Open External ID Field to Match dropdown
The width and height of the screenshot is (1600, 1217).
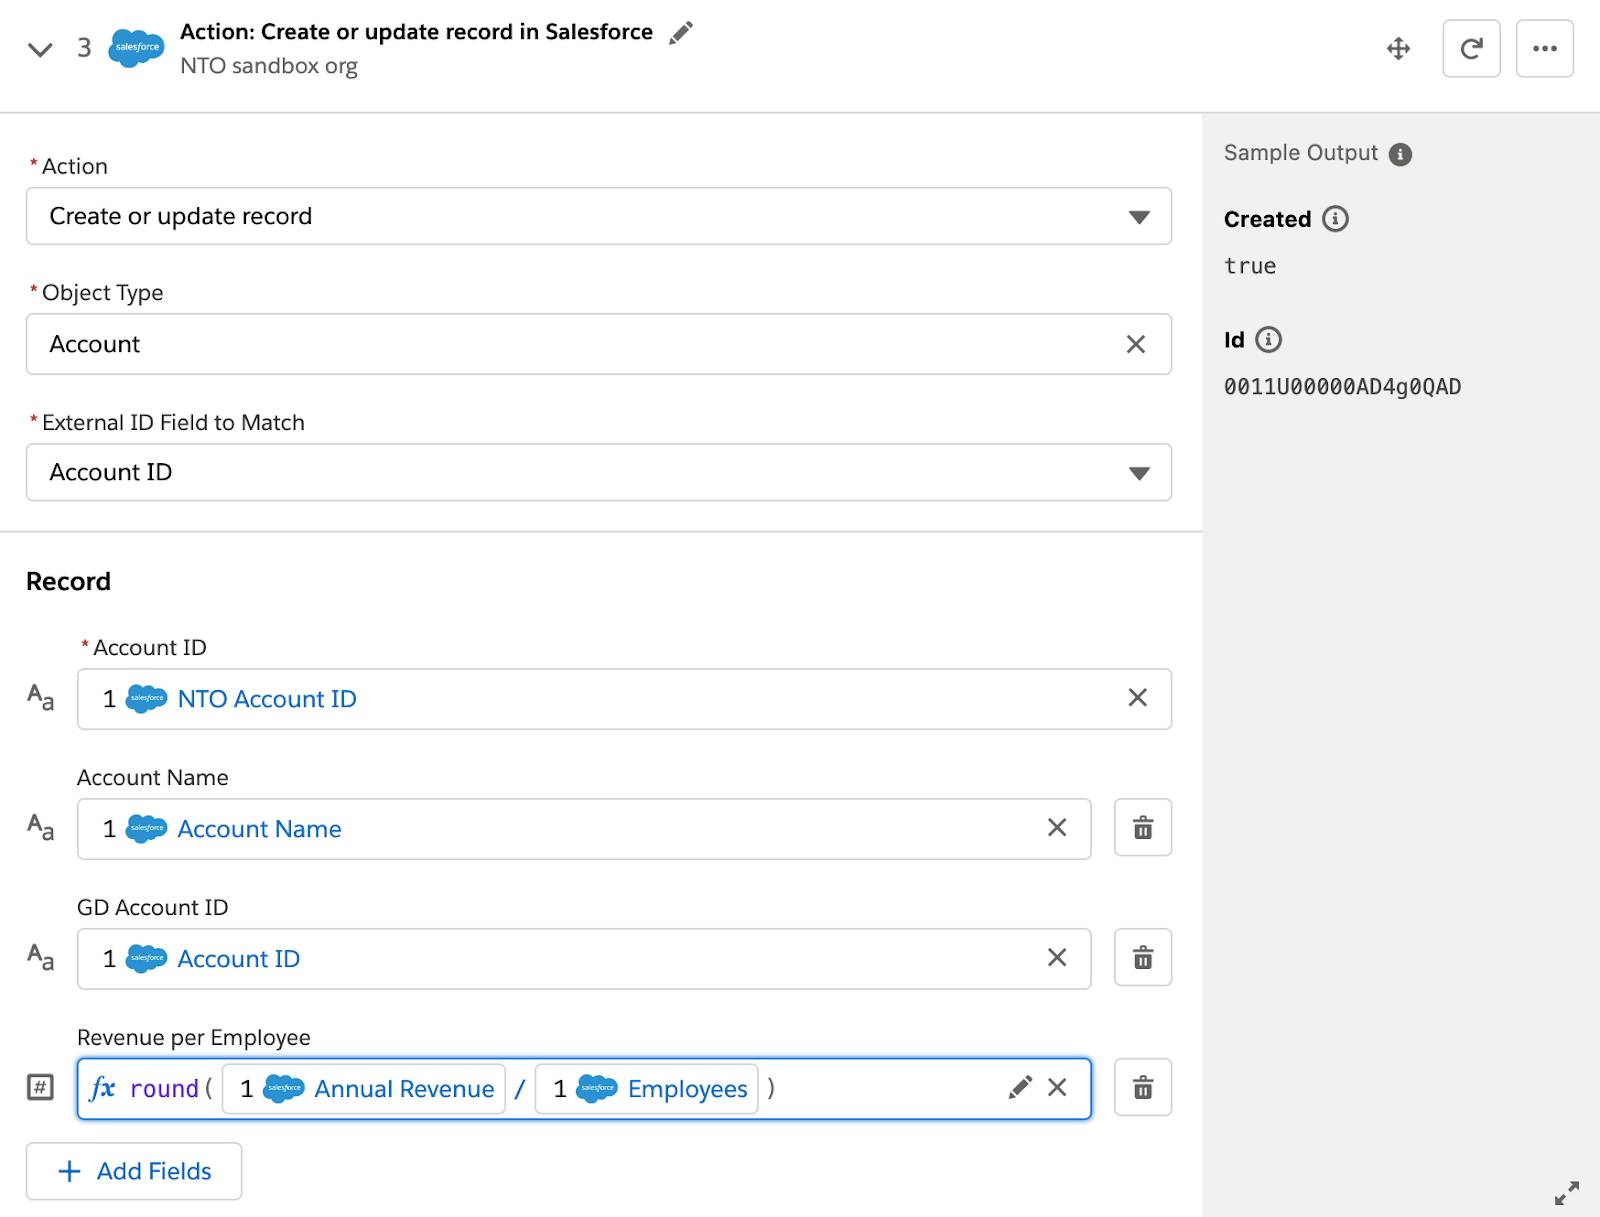tap(599, 472)
